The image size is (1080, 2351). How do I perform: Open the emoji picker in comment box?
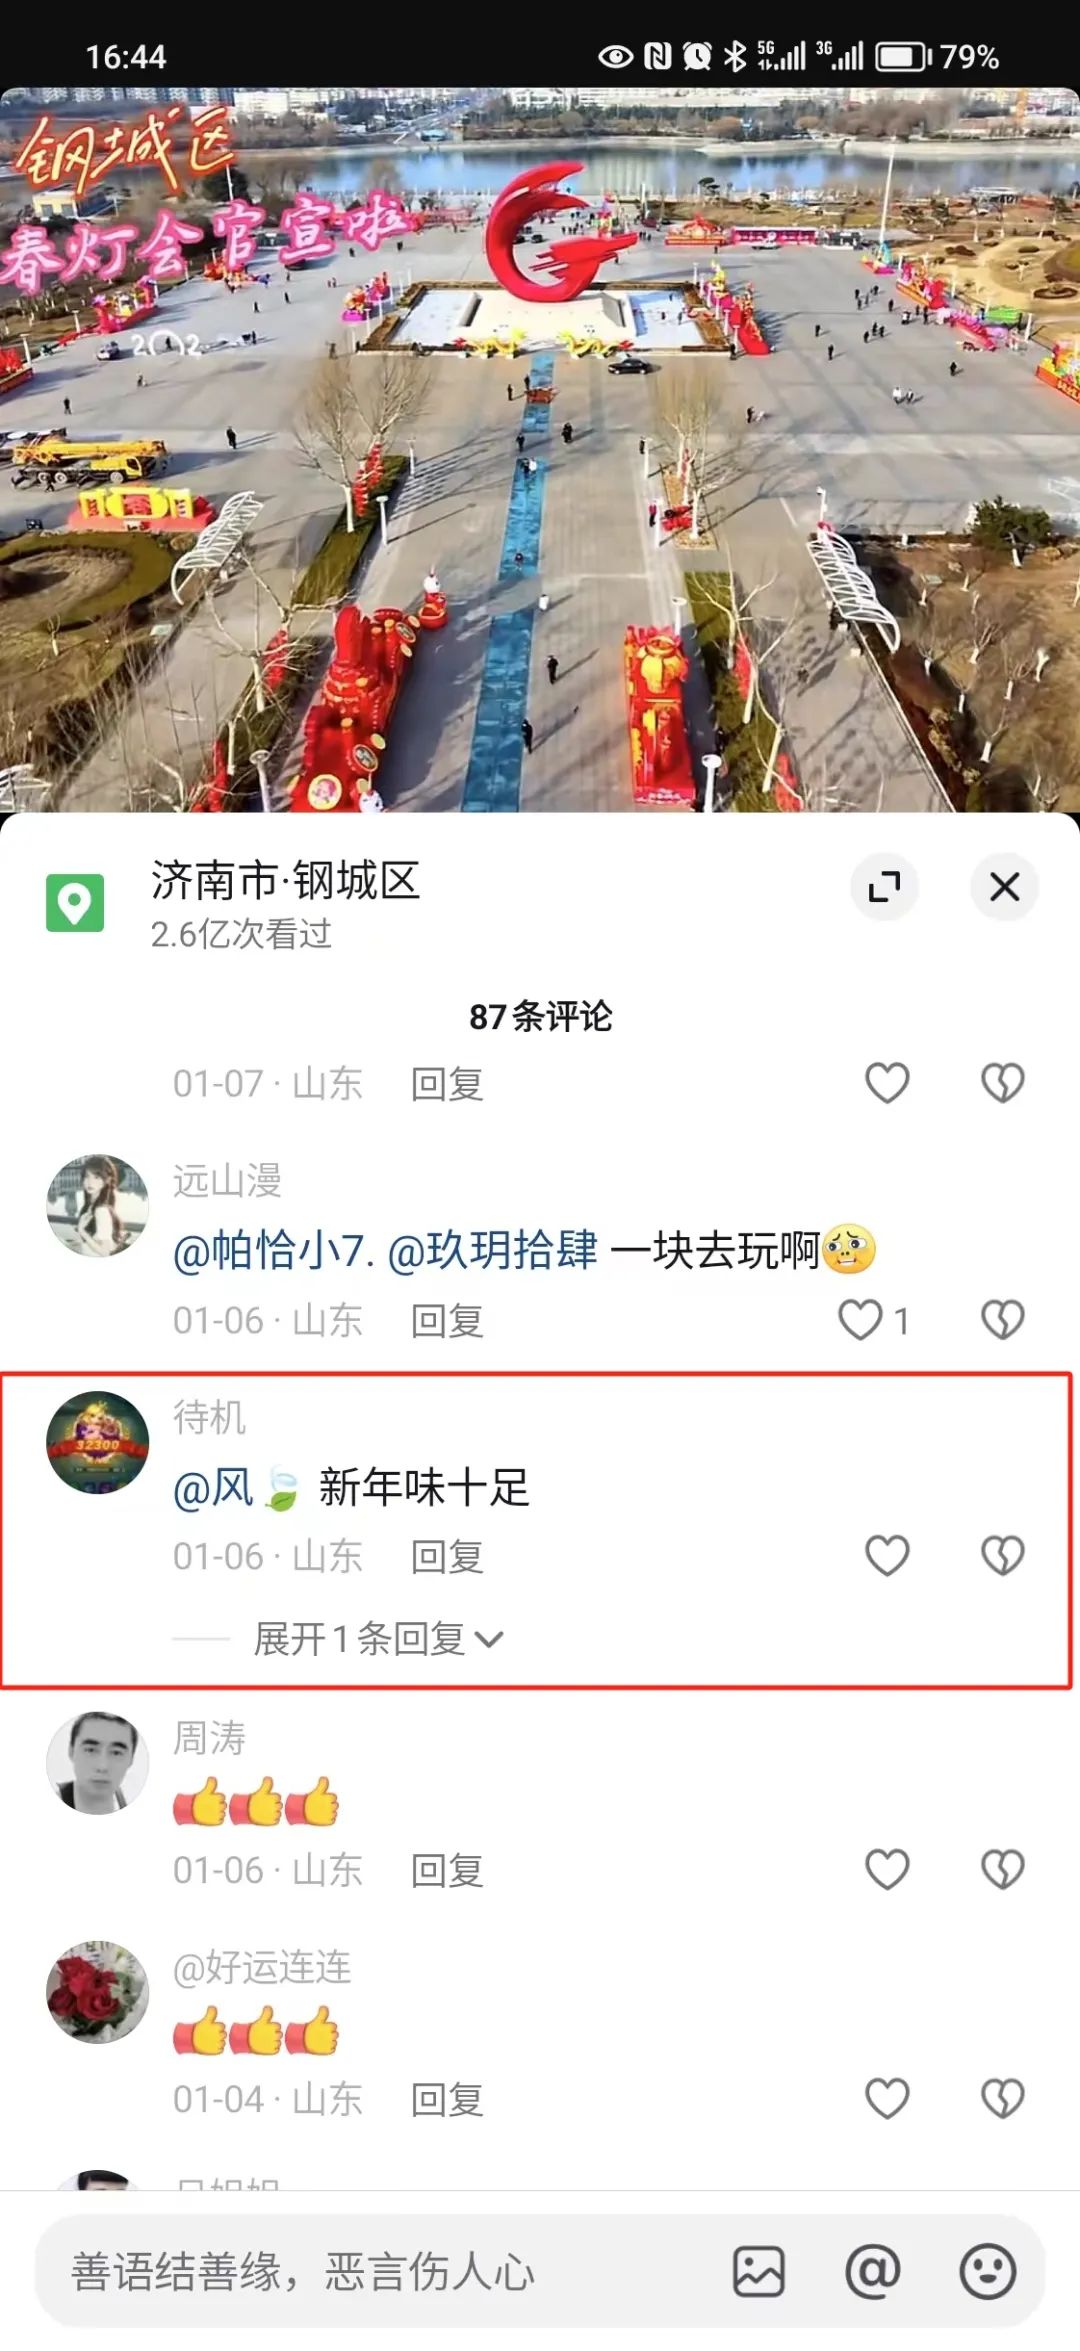coord(988,2271)
